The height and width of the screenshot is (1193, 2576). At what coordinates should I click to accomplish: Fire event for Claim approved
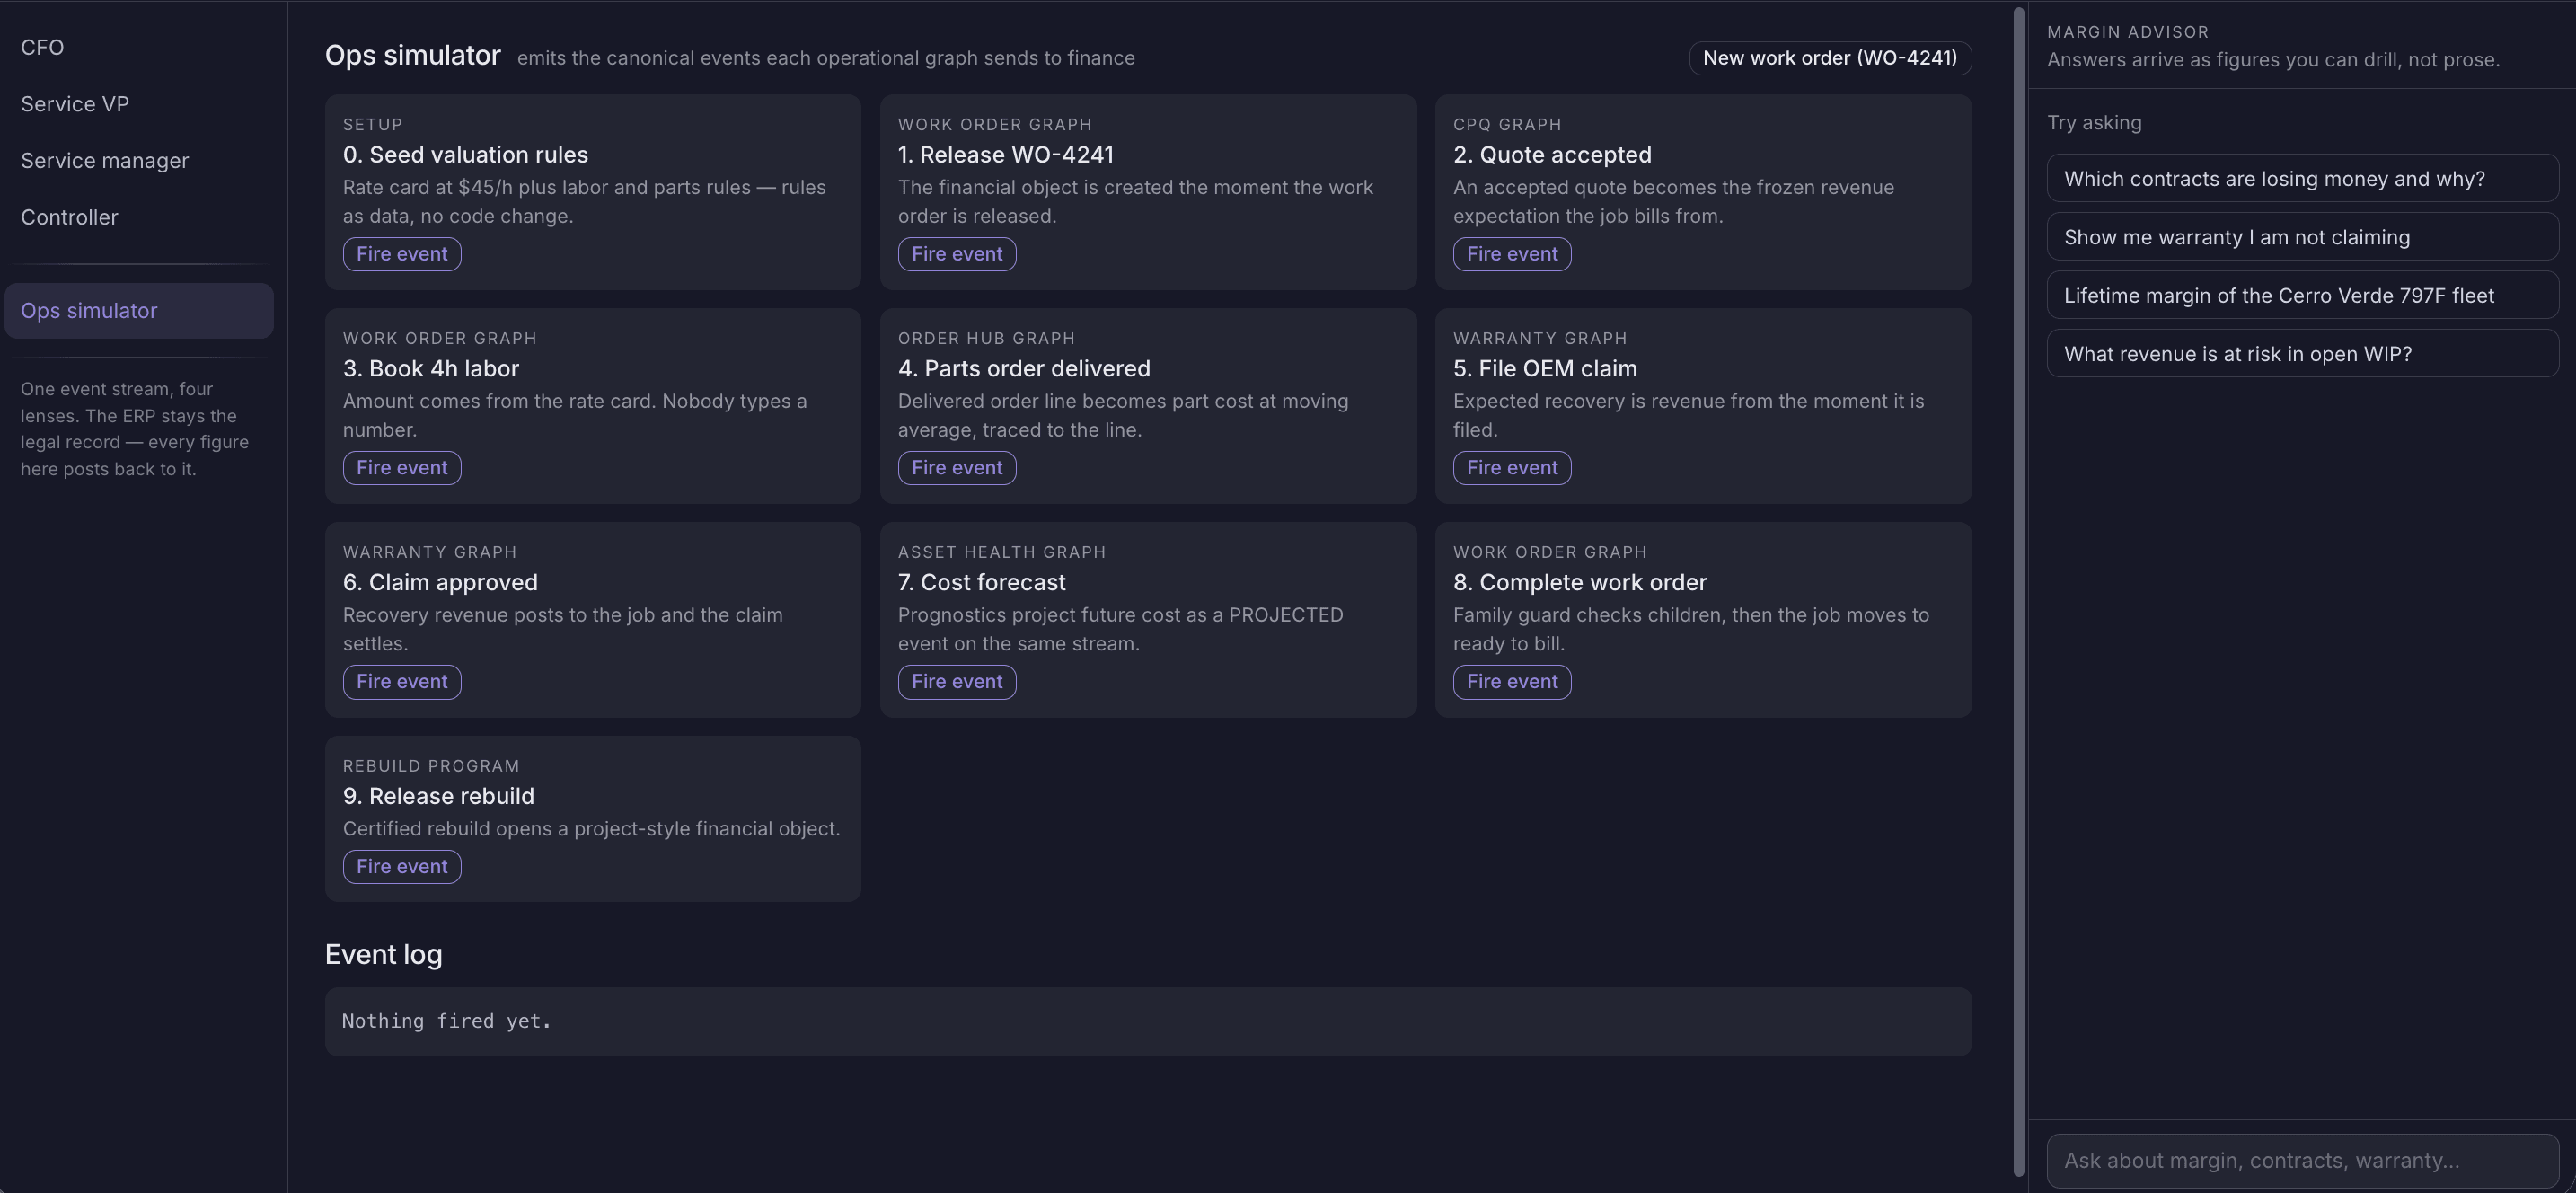click(402, 682)
